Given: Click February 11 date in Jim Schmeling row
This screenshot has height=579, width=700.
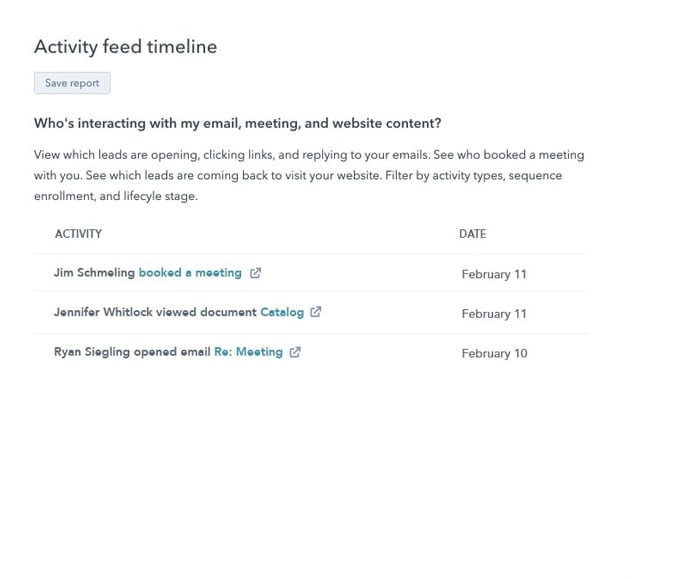Looking at the screenshot, I should (x=494, y=274).
